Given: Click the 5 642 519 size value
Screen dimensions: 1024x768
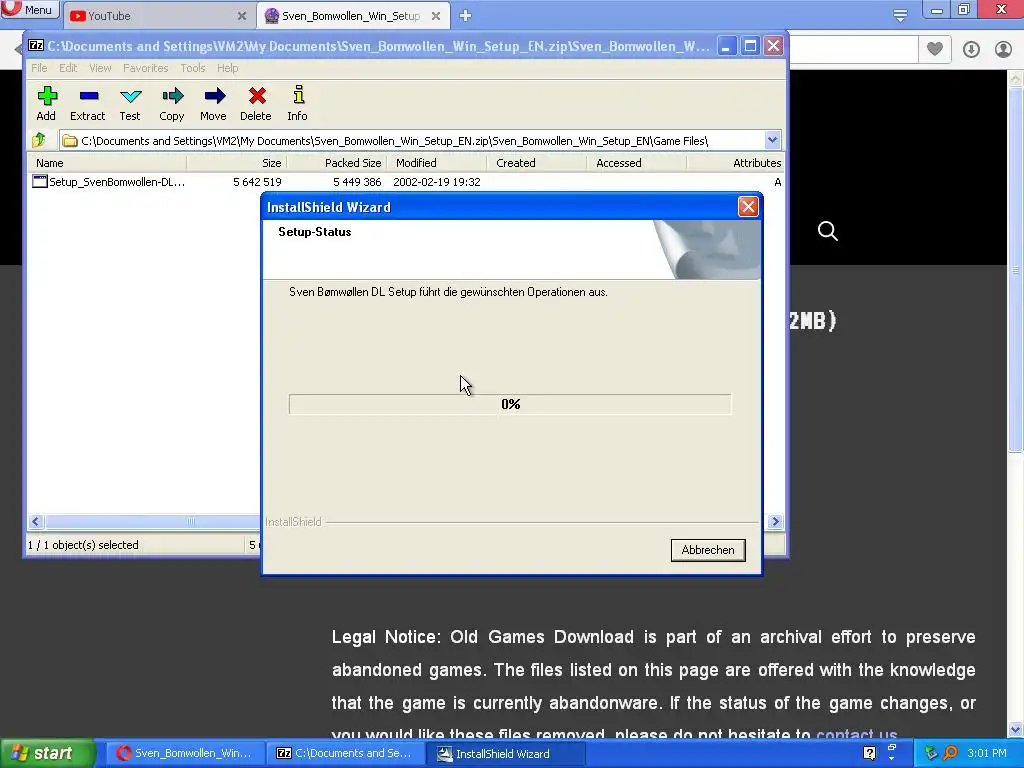Looking at the screenshot, I should [257, 182].
